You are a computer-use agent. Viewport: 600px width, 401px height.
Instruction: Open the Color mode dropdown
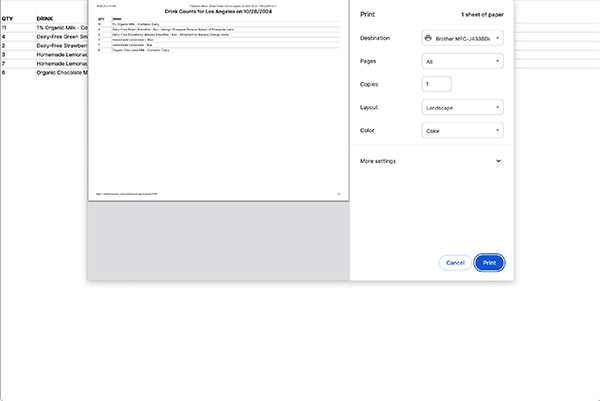[462, 130]
